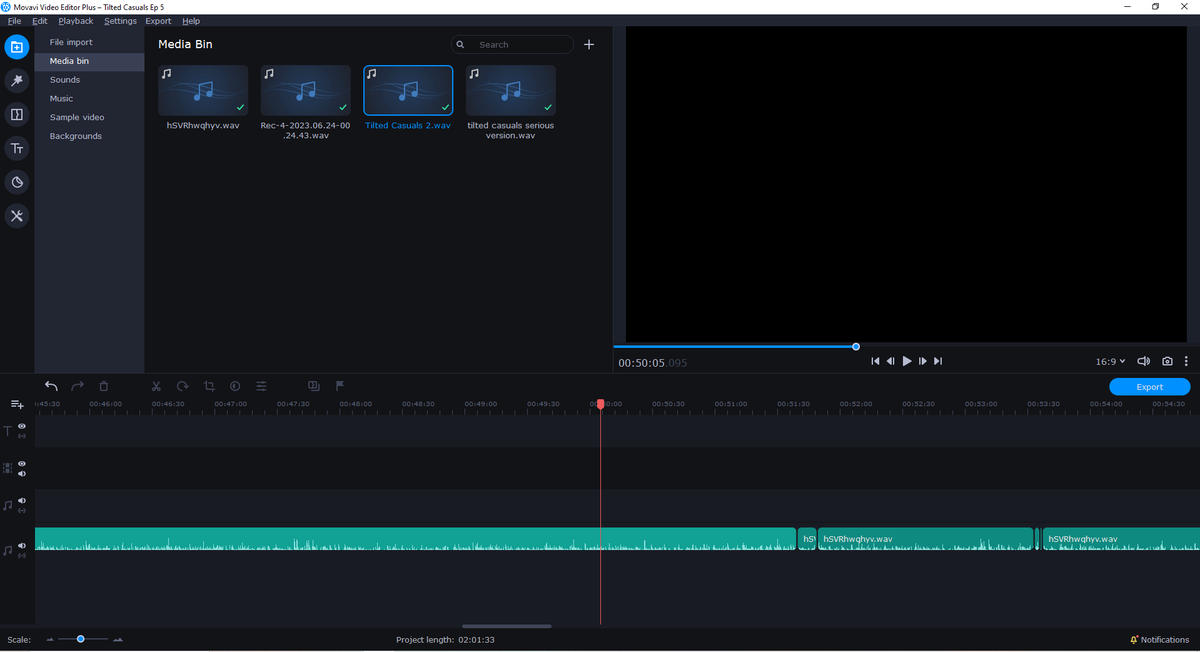Open the Settings menu

pyautogui.click(x=120, y=21)
